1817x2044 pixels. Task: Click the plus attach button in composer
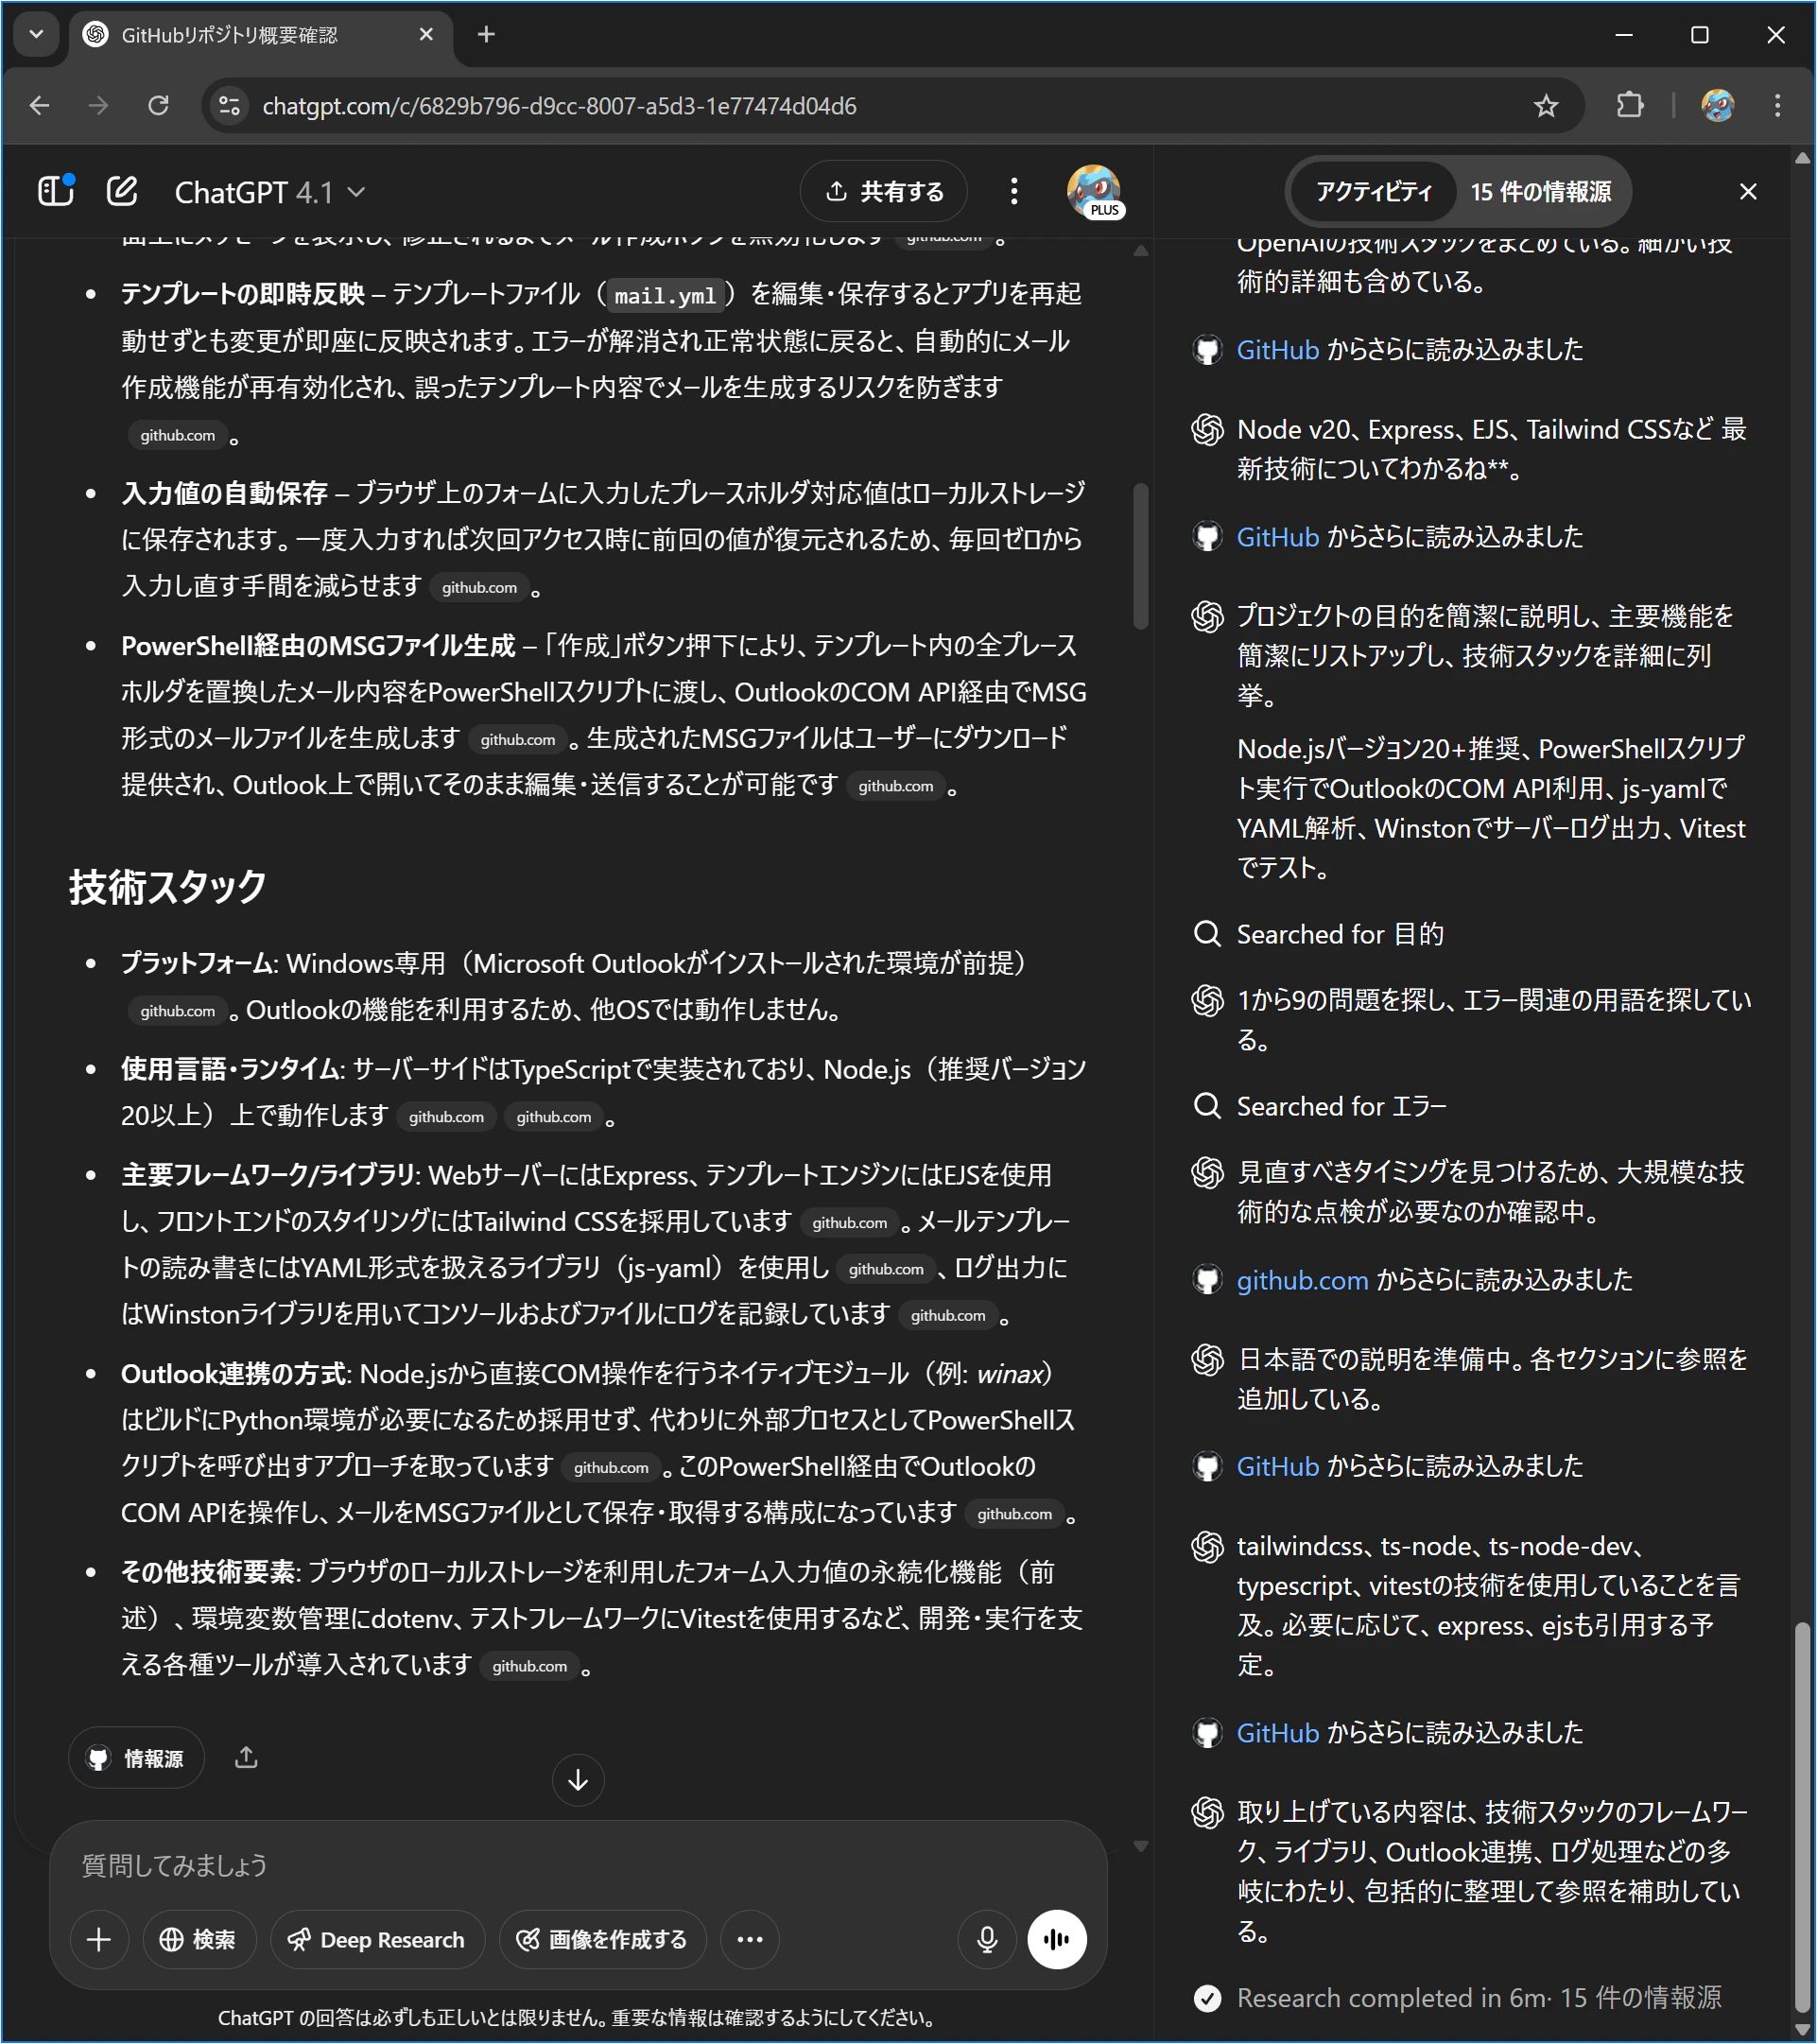pyautogui.click(x=99, y=1940)
